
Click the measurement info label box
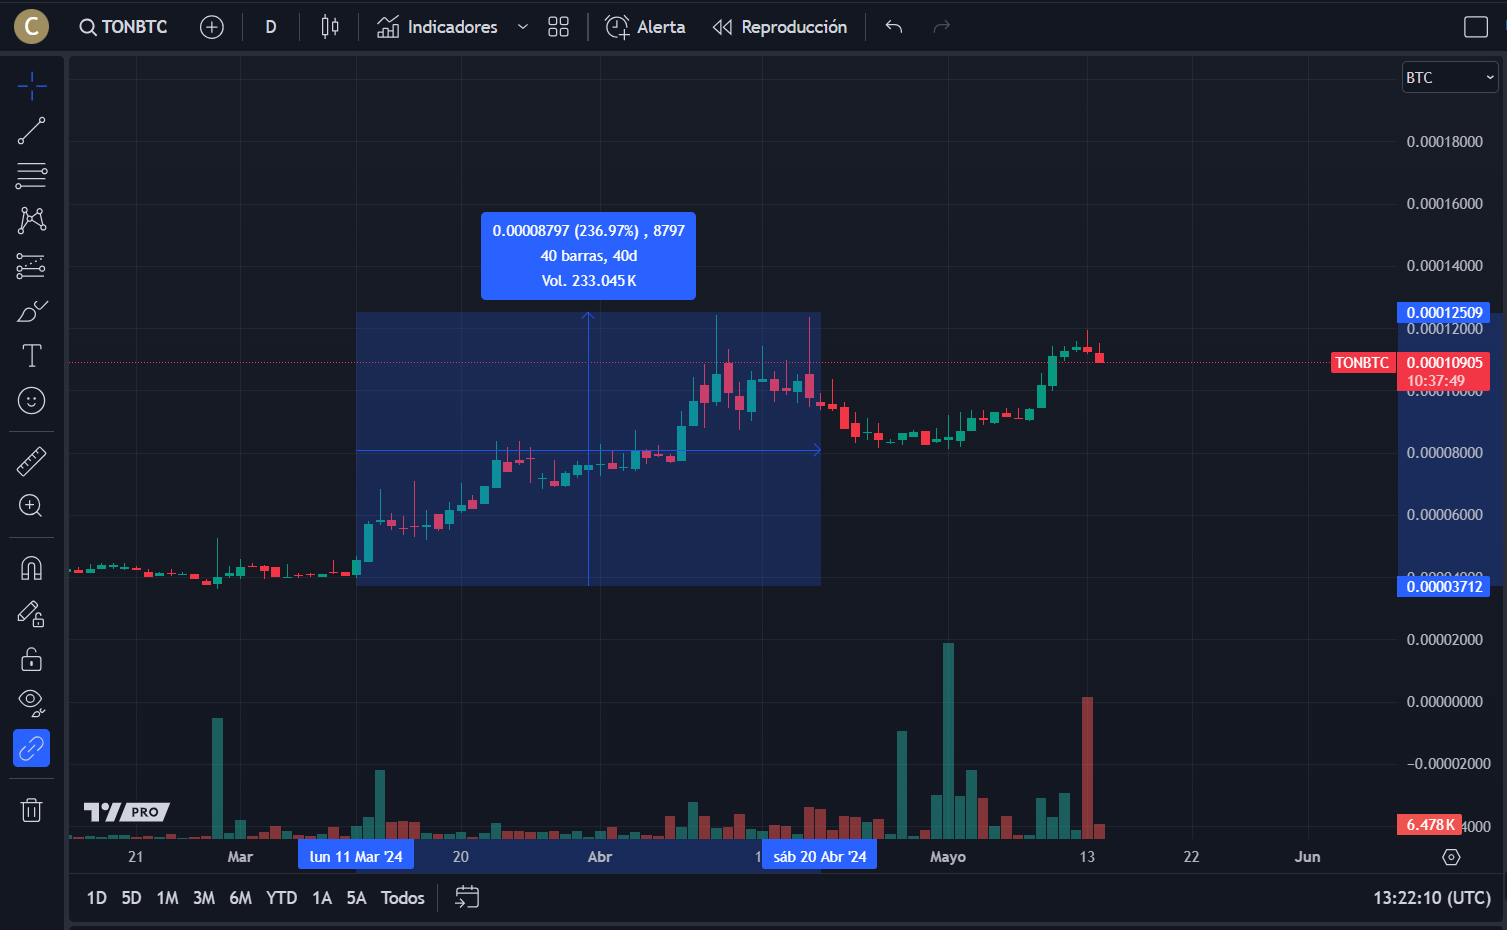click(x=588, y=256)
